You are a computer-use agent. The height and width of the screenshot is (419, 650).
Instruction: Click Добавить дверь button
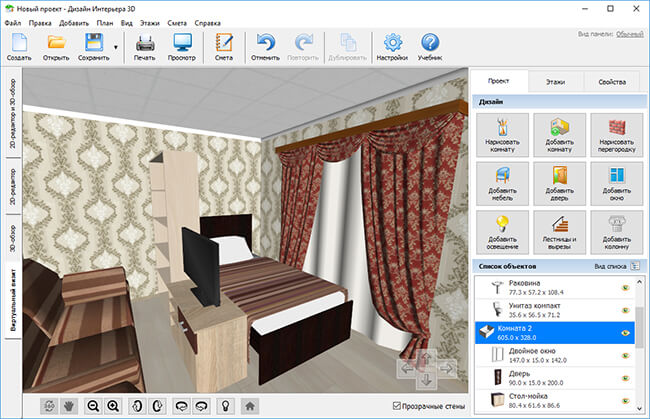coord(560,184)
